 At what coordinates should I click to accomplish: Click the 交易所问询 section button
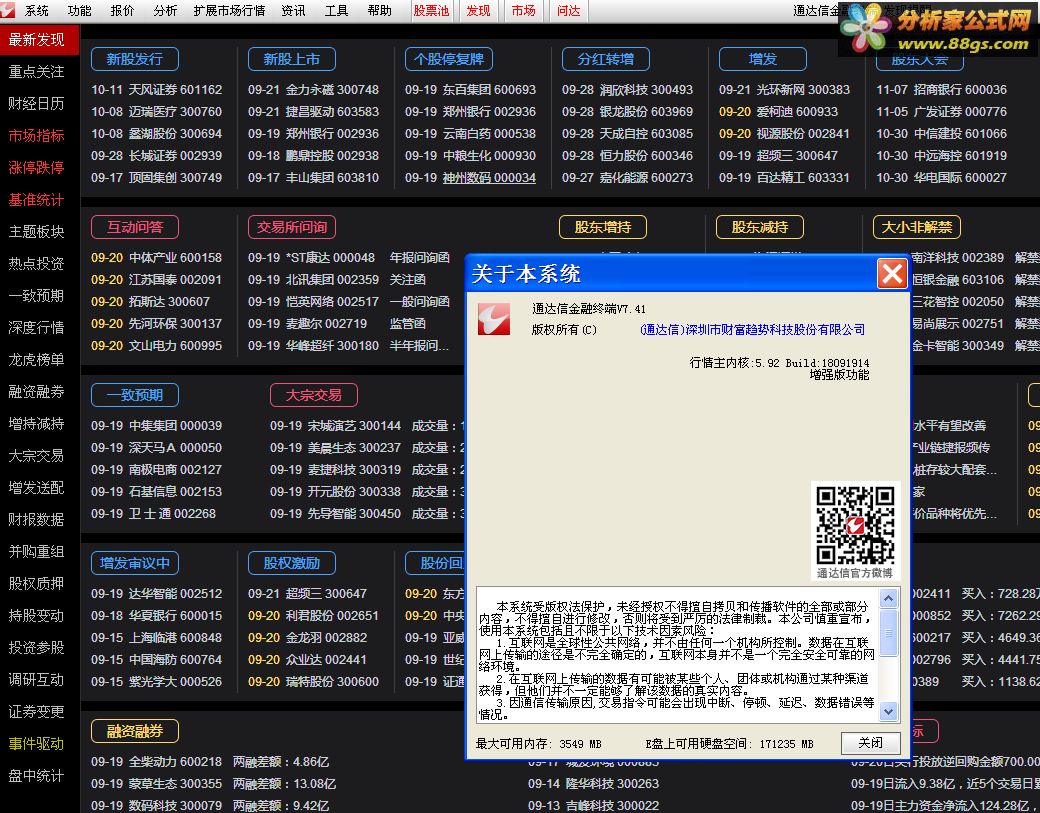point(292,227)
